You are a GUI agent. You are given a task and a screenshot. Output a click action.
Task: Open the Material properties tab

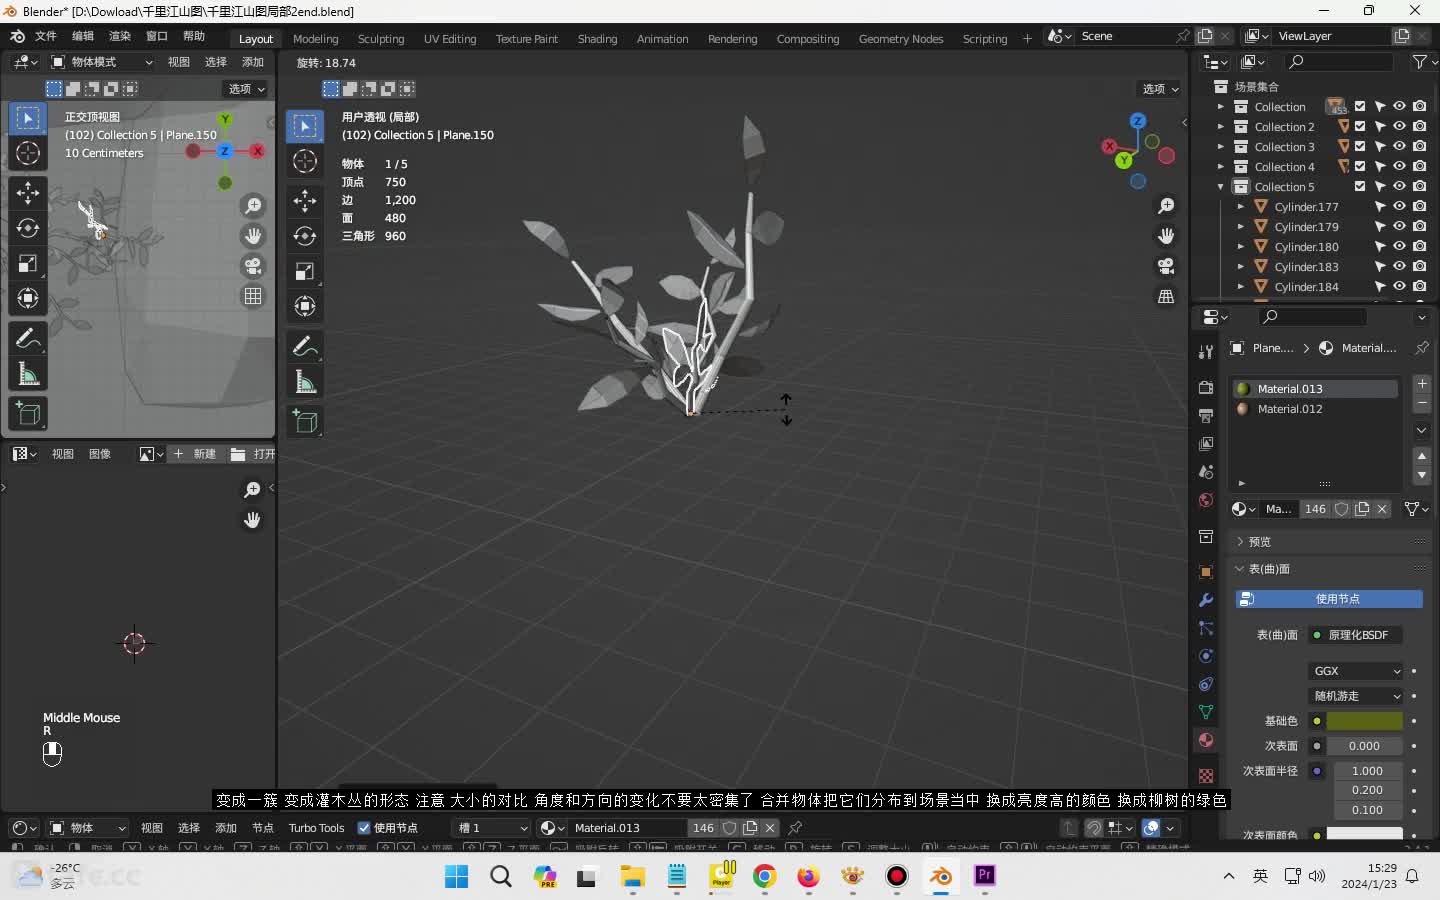1206,740
